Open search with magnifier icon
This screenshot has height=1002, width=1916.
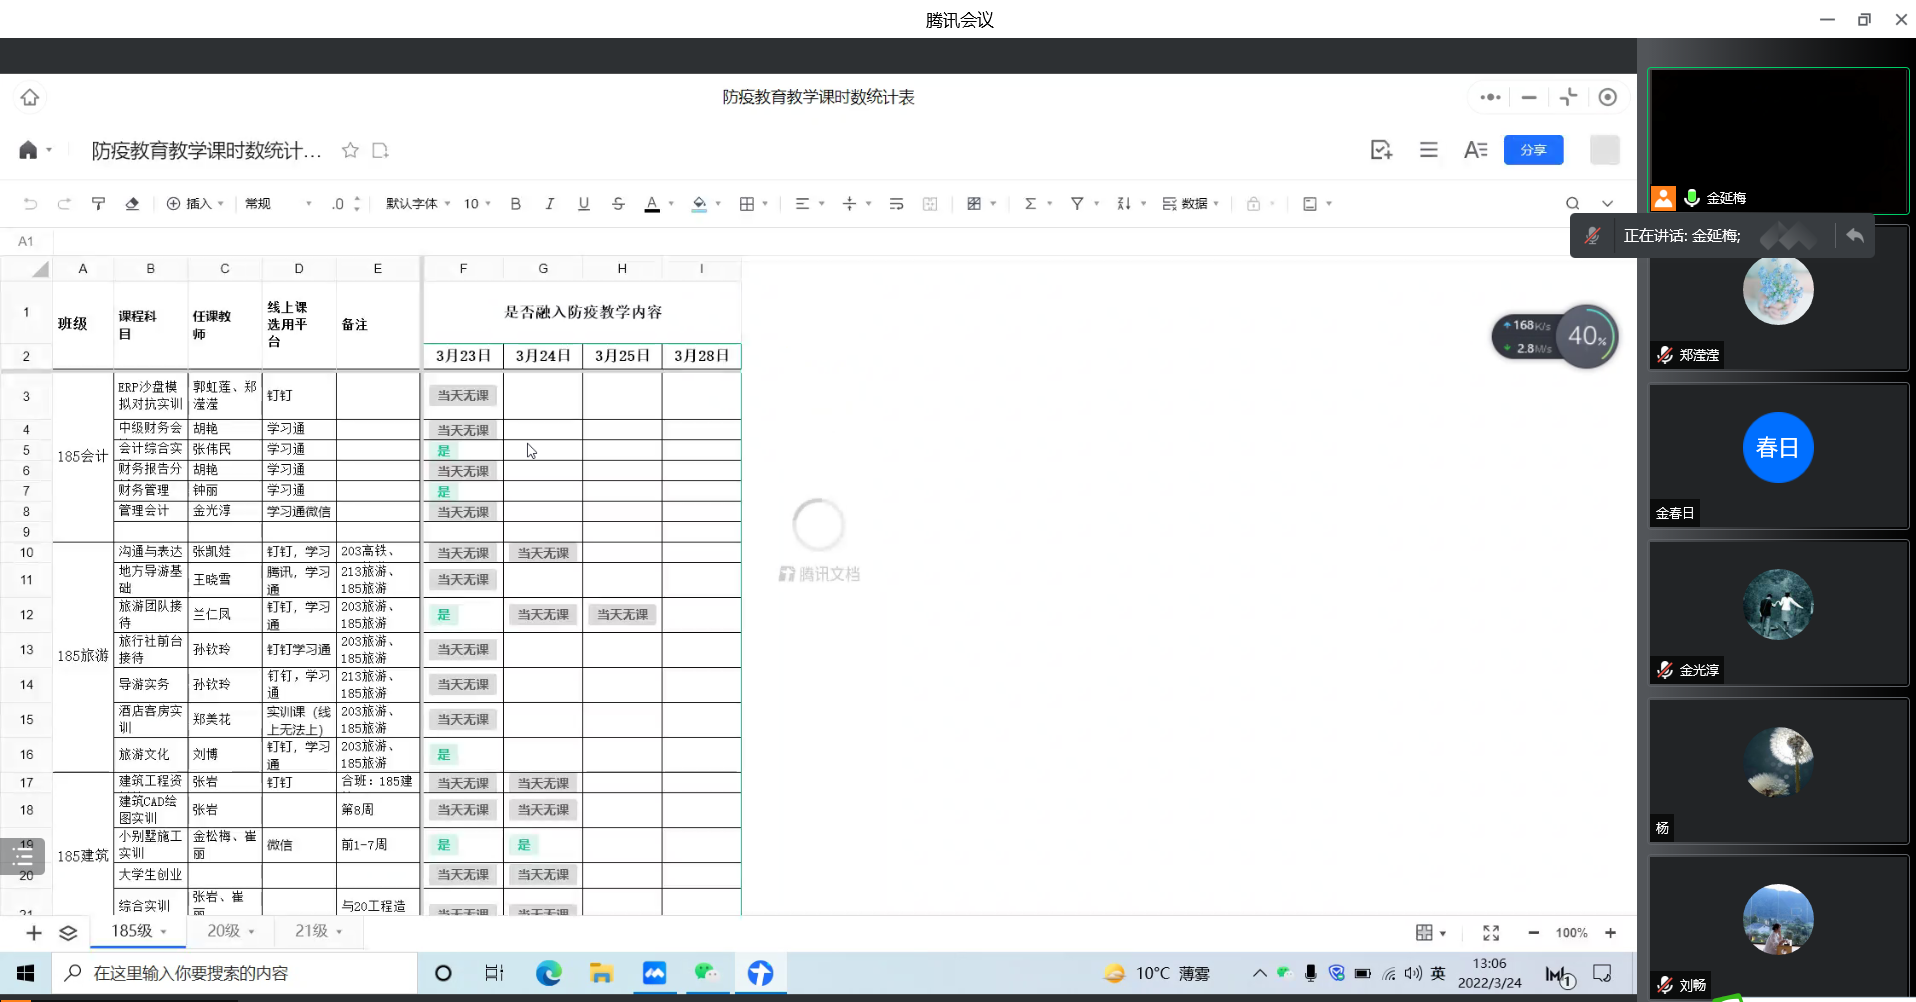click(1572, 204)
